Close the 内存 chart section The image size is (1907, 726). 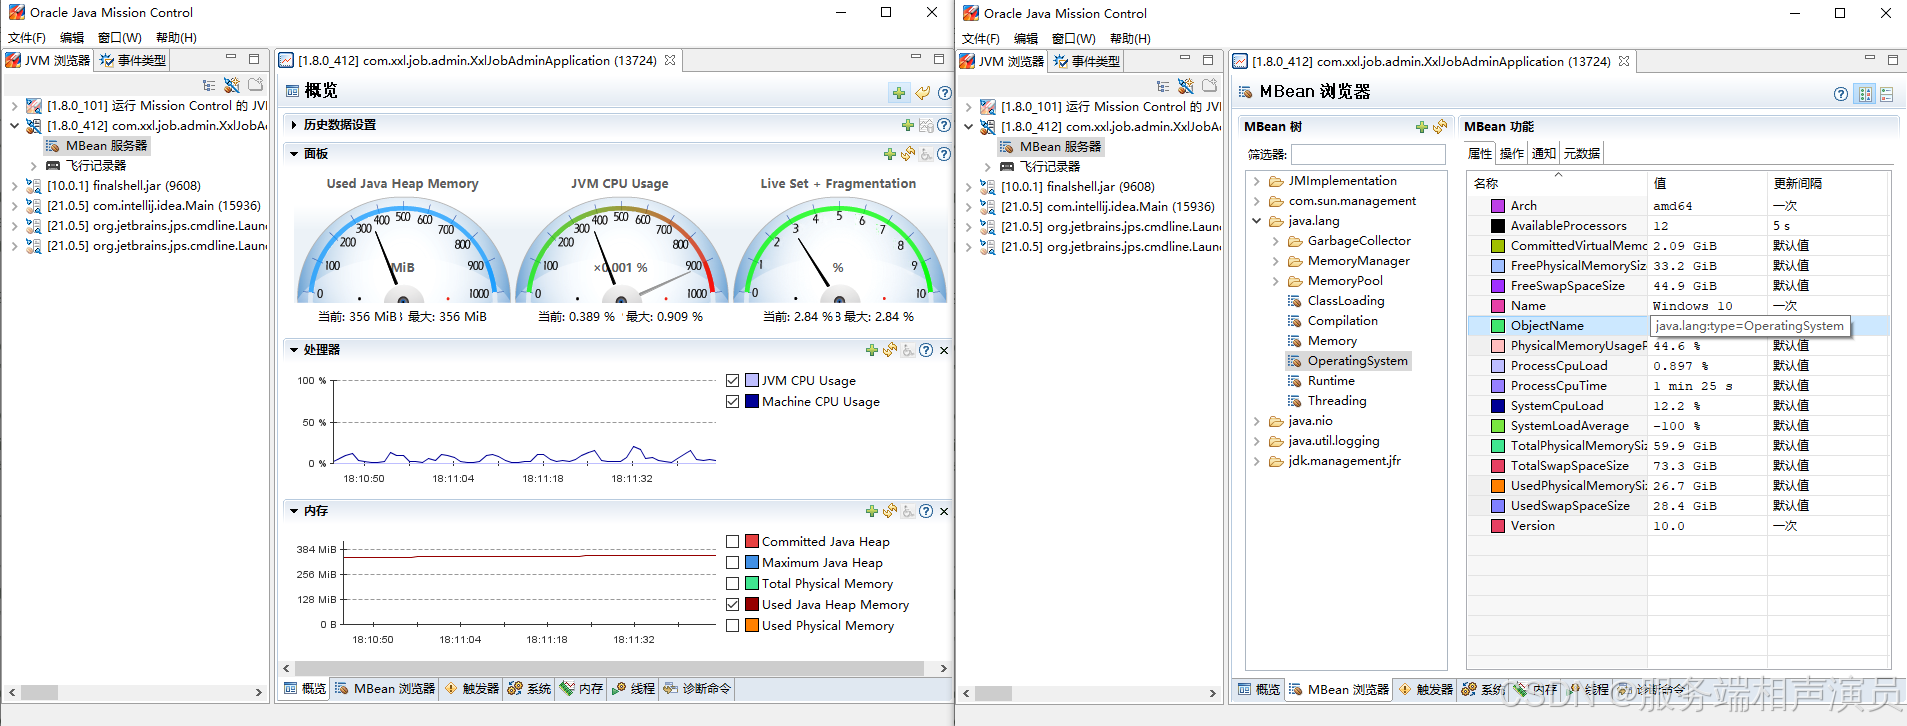pyautogui.click(x=944, y=511)
